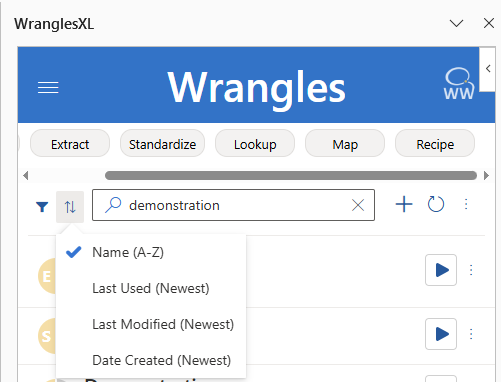Click the left arrow of the category scrollbar
The image size is (501, 382).
click(x=26, y=175)
